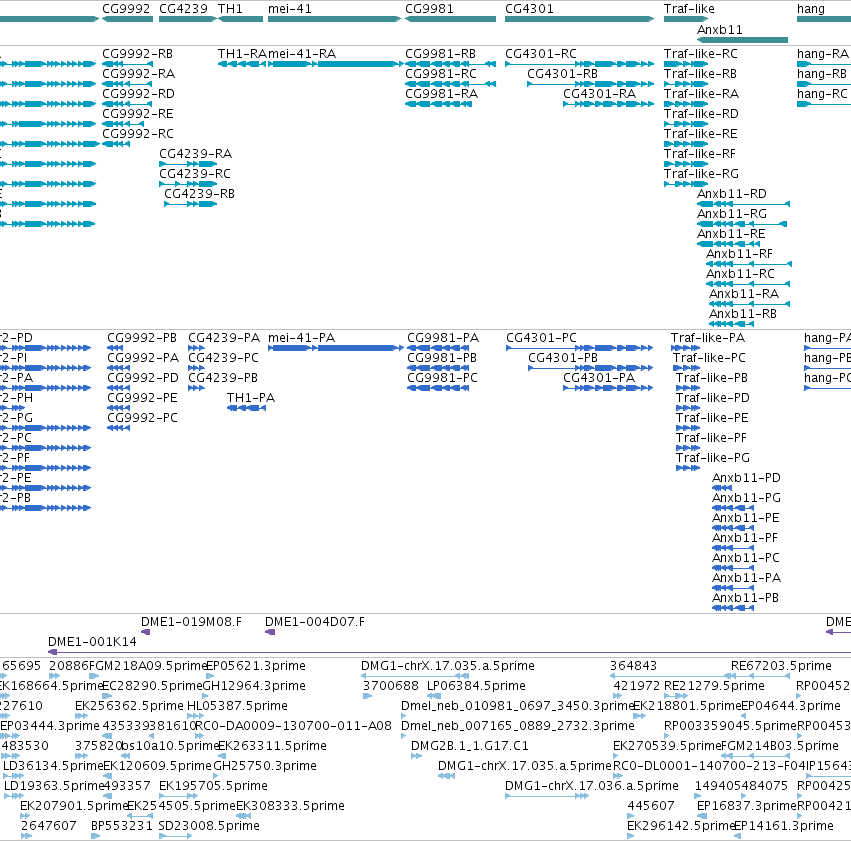Open EST RE21279.5prime
This screenshot has width=851, height=841.
(x=714, y=686)
